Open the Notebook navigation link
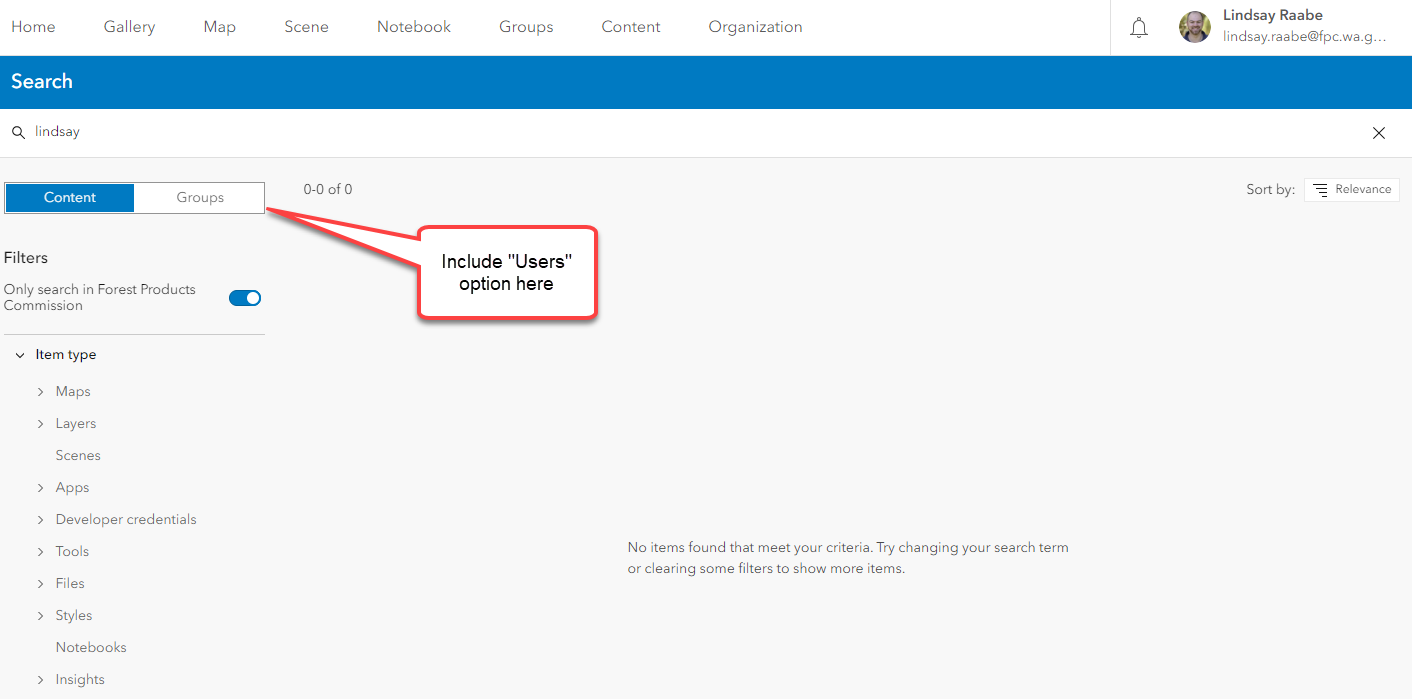Viewport: 1412px width, 699px height. click(414, 27)
